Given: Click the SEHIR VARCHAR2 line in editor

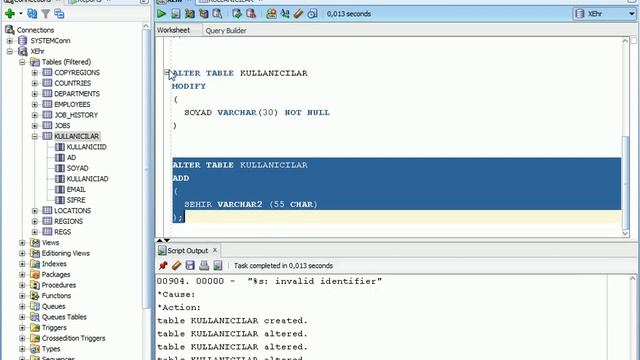Looking at the screenshot, I should click(251, 204).
